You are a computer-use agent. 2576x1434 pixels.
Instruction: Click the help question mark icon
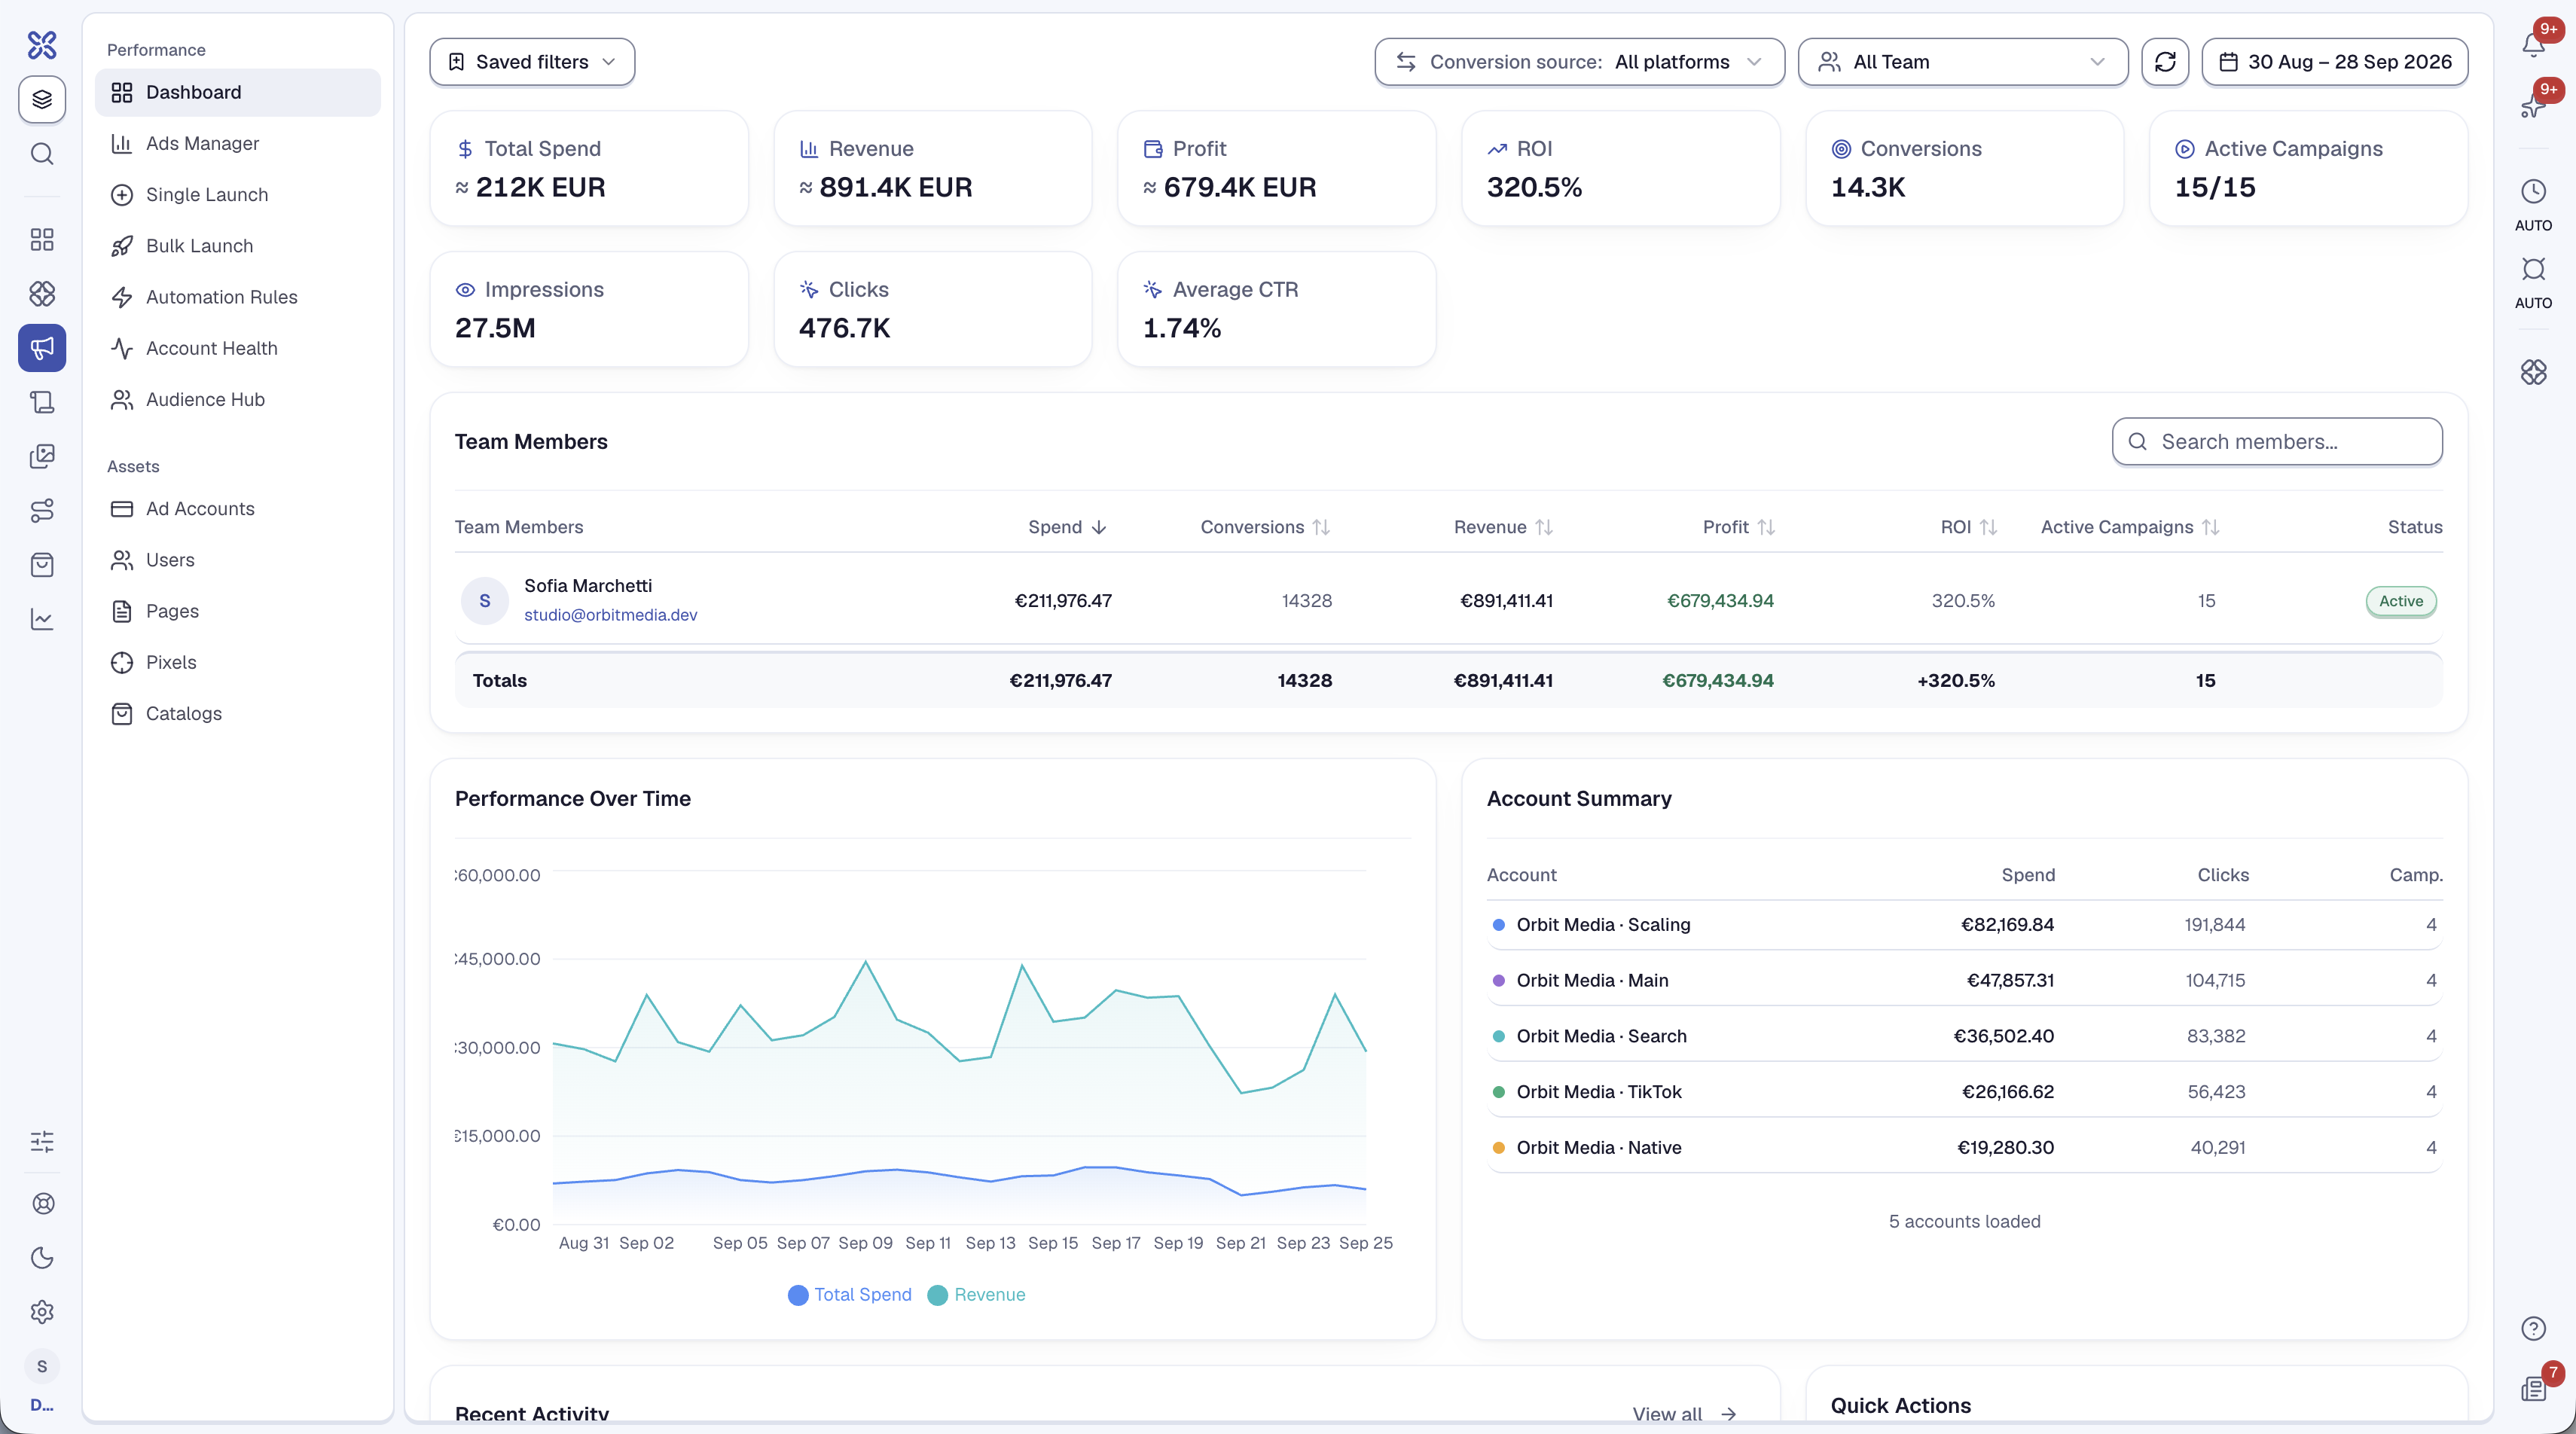point(2533,1328)
